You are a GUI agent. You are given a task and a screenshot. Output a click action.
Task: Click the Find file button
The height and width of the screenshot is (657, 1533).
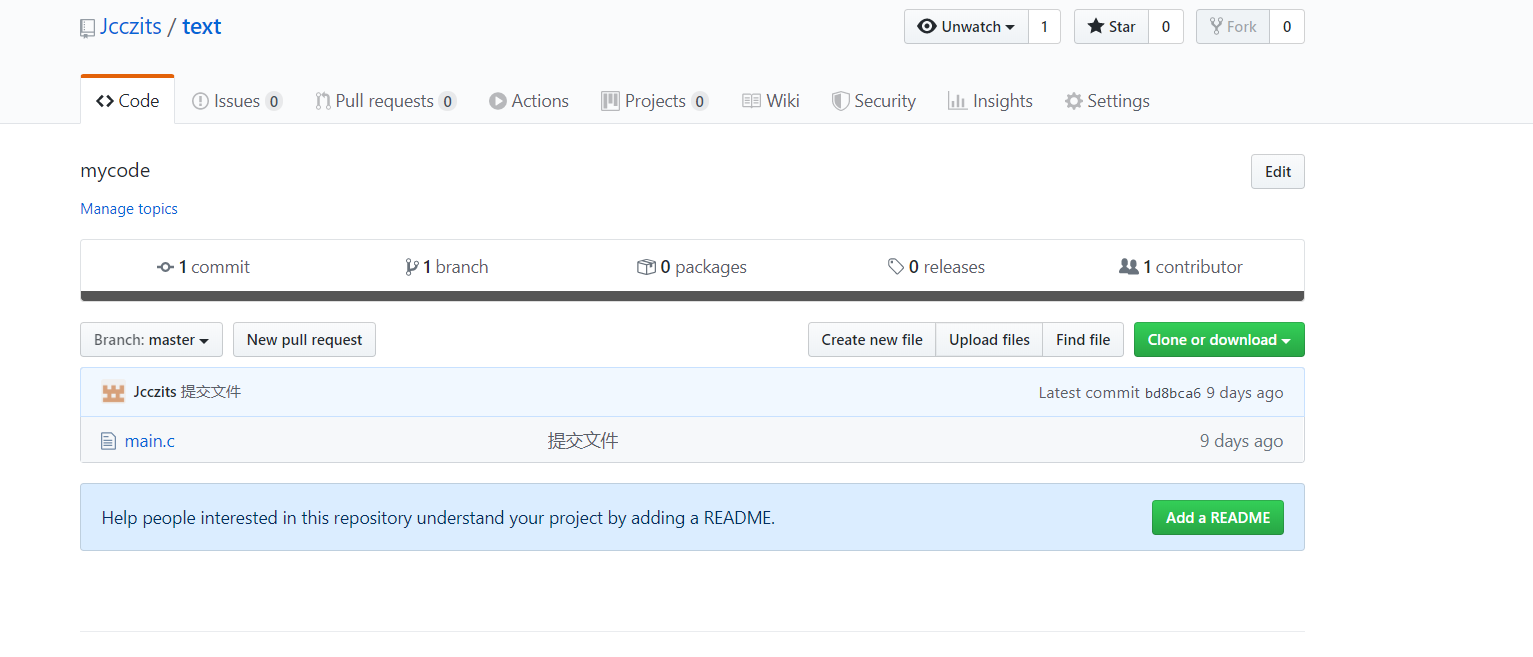pos(1083,340)
